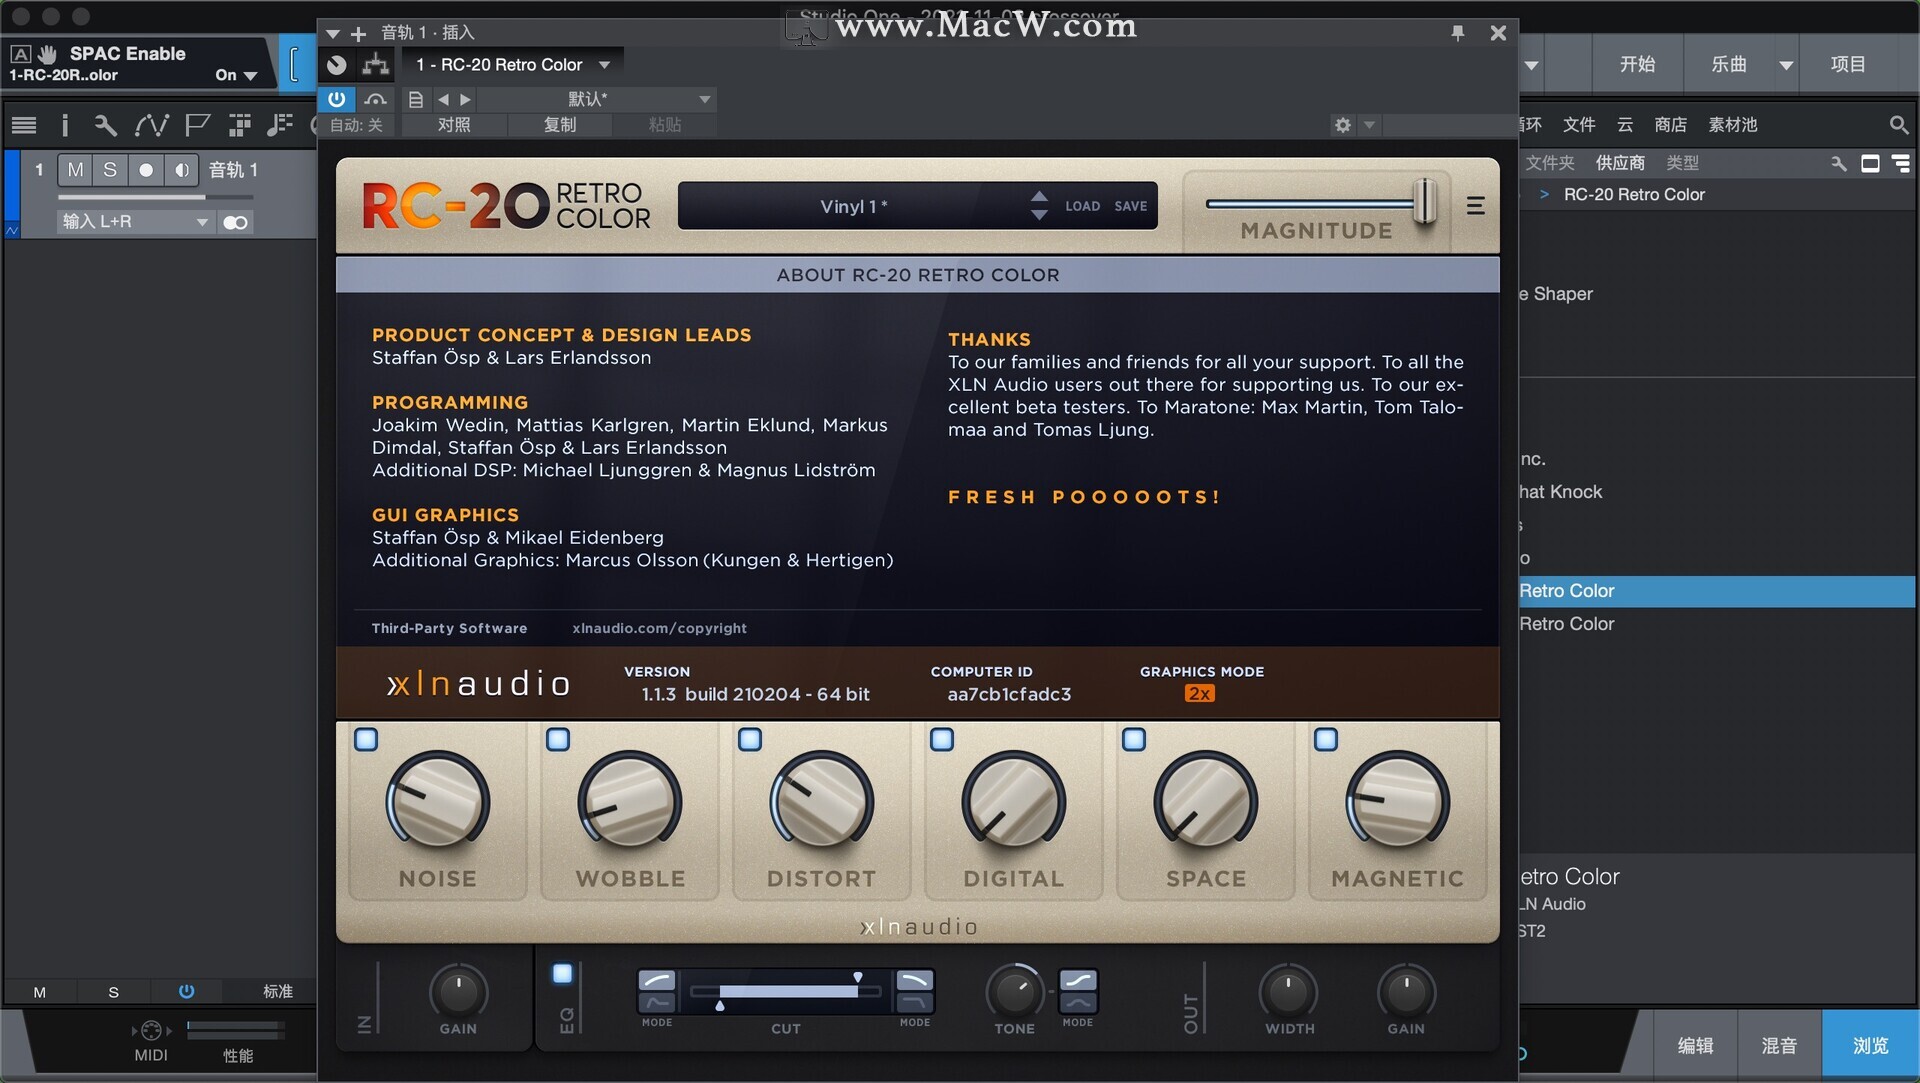
Task: Click the 粘贴 paste button
Action: pos(665,125)
